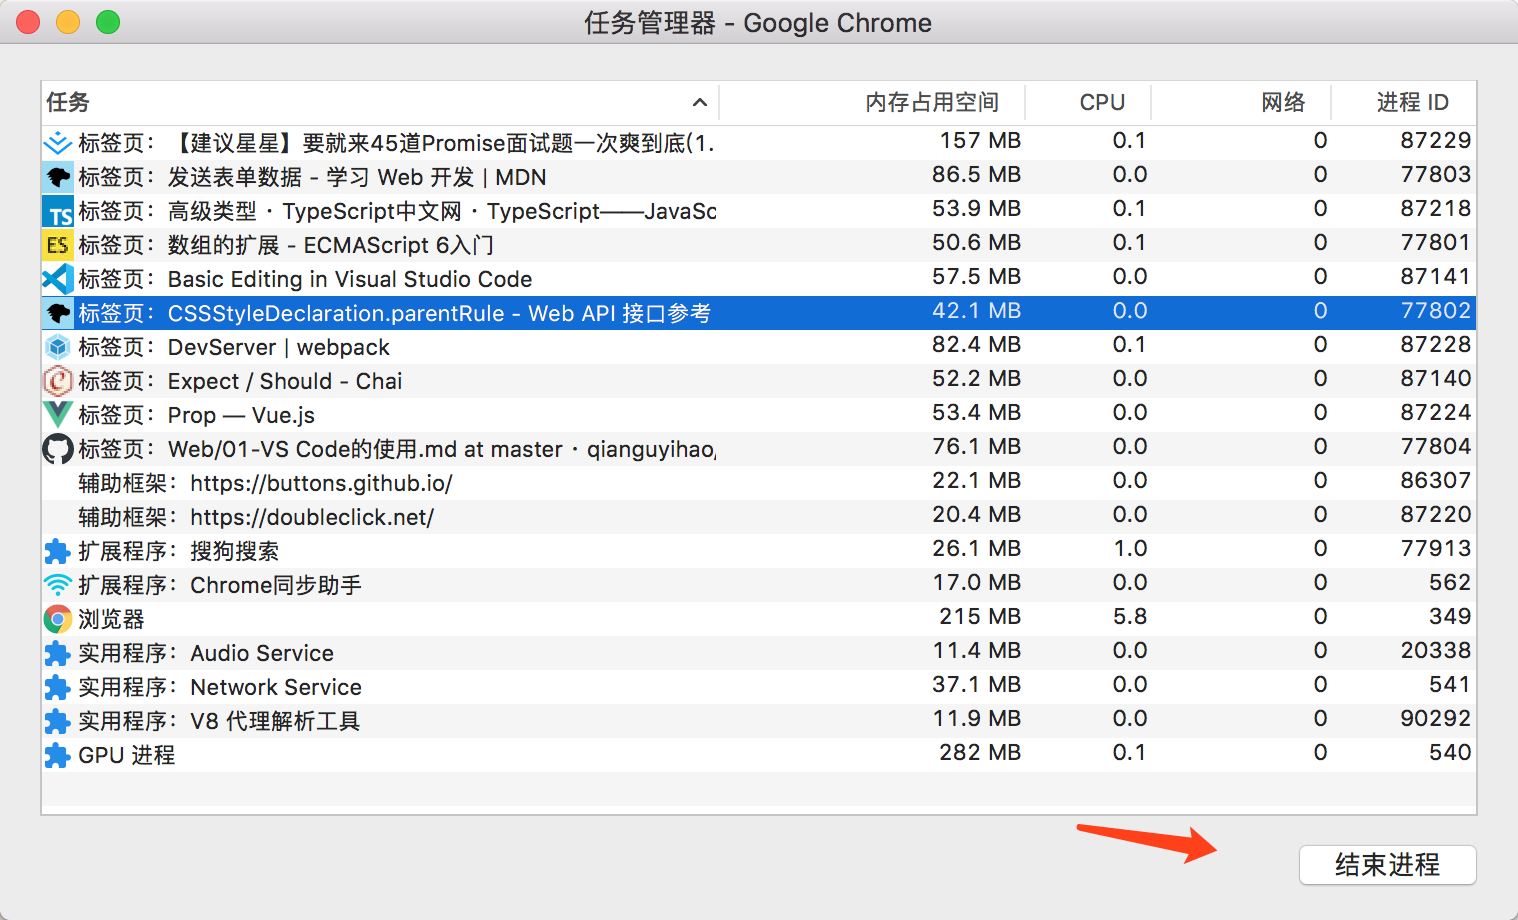This screenshot has height=920, width=1518.
Task: Select the Prop — Vue.js row
Action: pyautogui.click(x=759, y=415)
